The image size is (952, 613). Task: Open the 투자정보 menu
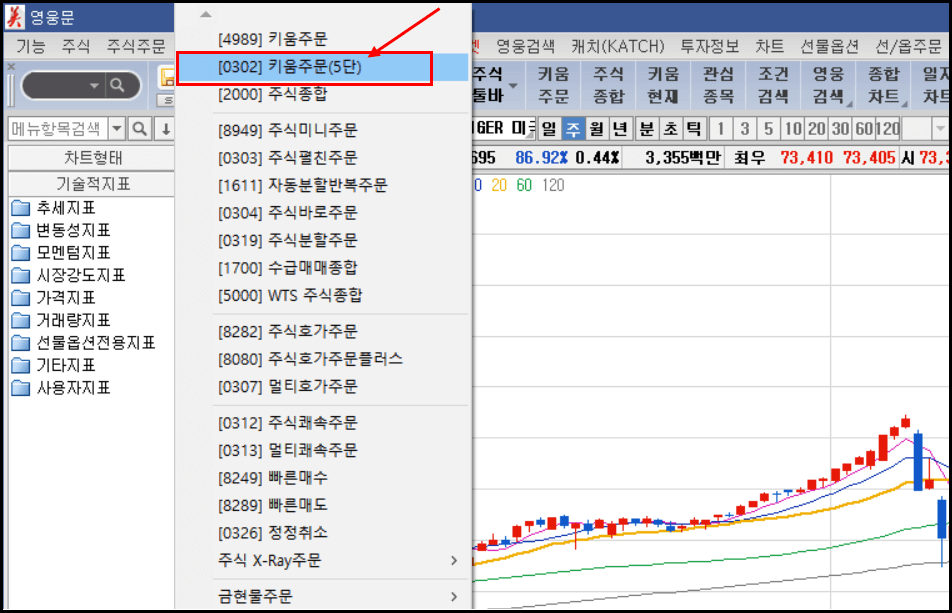(x=709, y=46)
